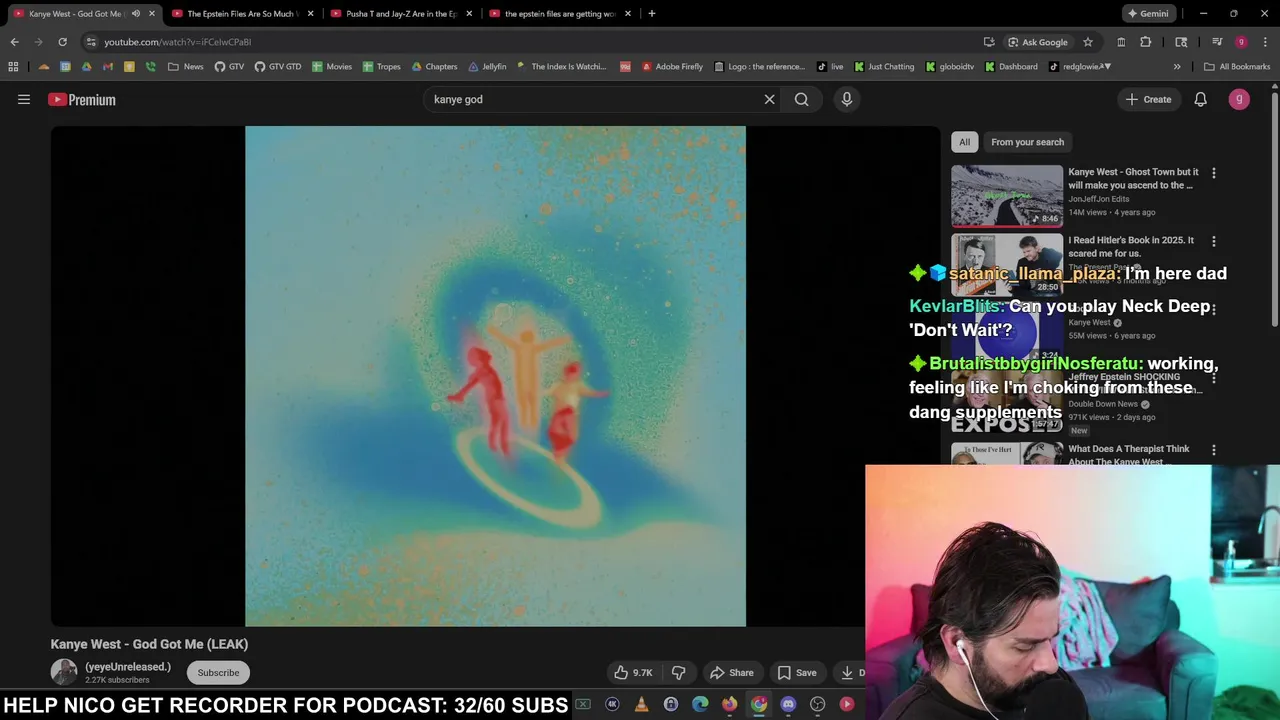Image resolution: width=1280 pixels, height=720 pixels.
Task: Open options menu for Ghost Town video
Action: click(x=1213, y=173)
